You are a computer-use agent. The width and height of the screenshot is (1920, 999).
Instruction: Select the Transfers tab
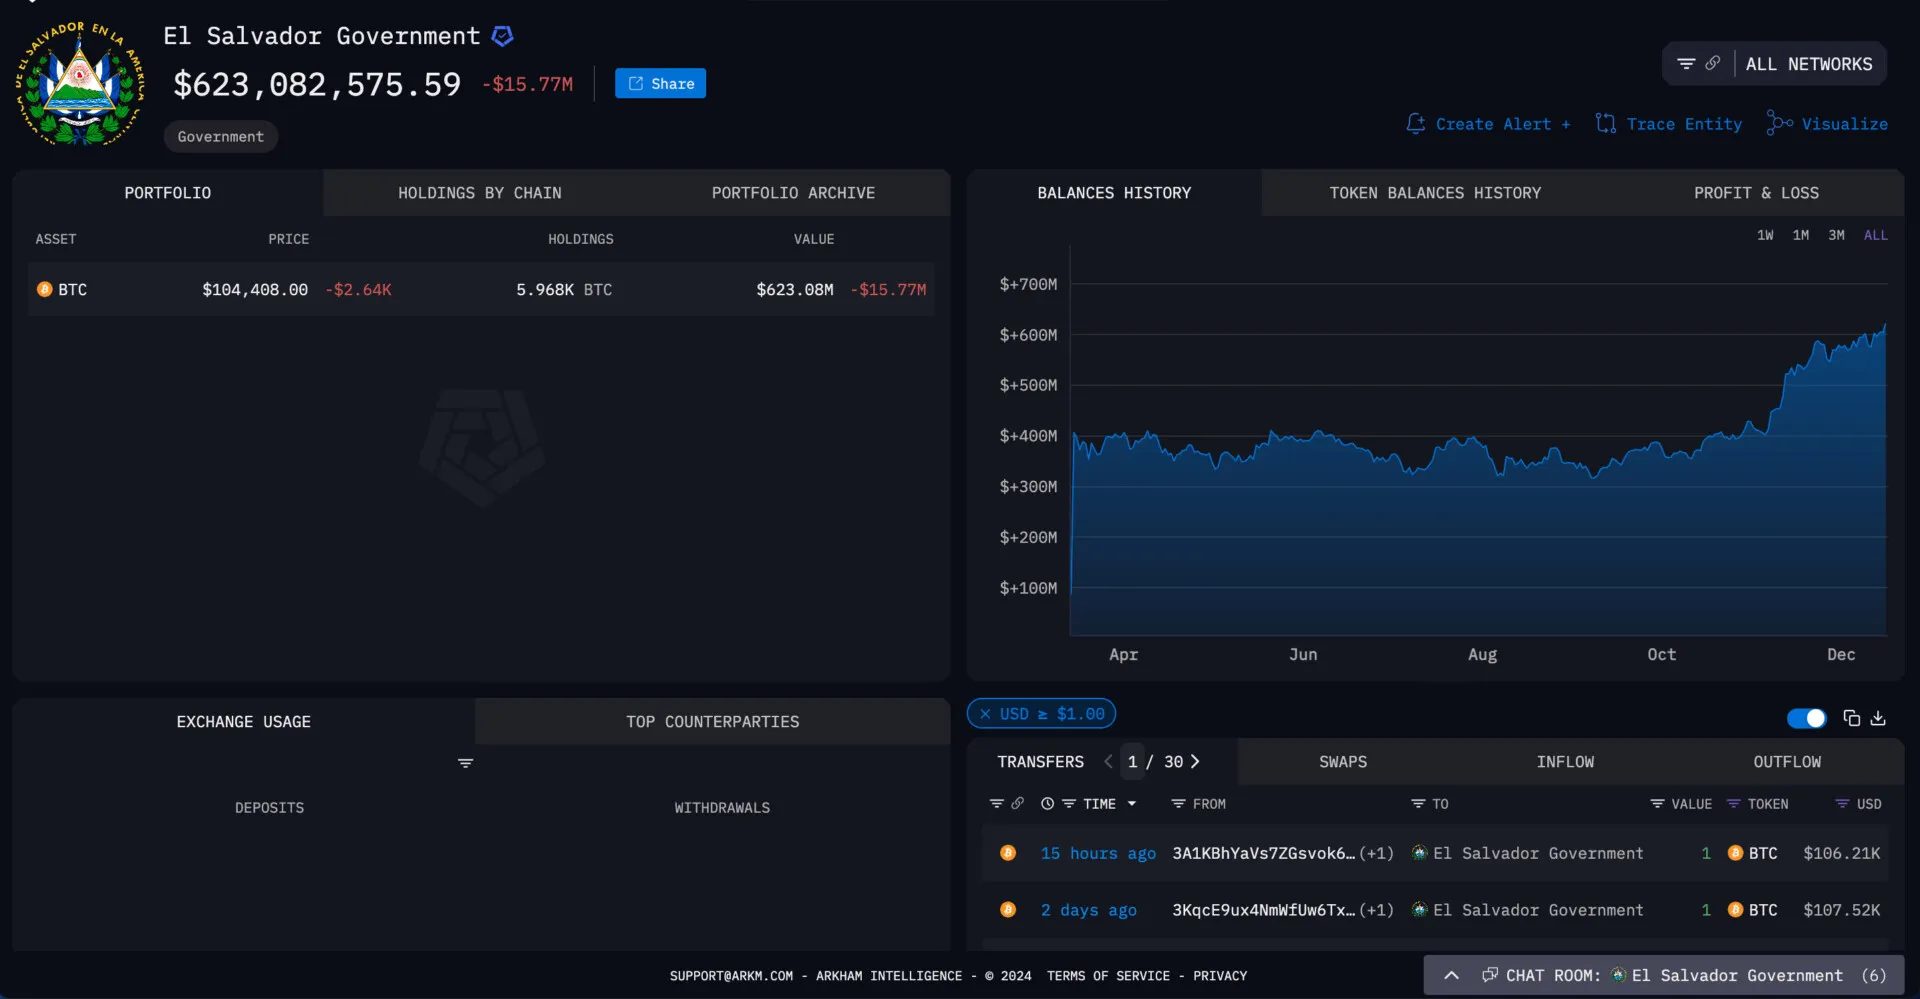(1040, 762)
